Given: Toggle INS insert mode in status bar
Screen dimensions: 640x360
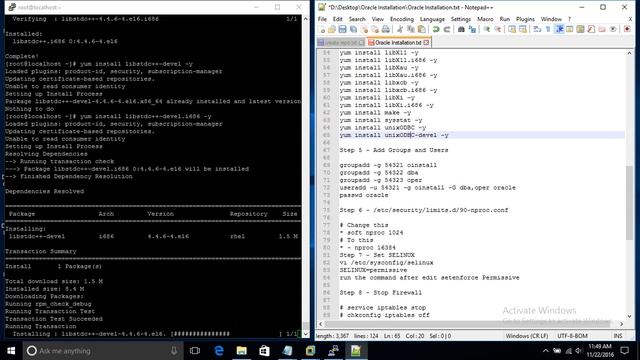Looking at the screenshot, I should (618, 336).
